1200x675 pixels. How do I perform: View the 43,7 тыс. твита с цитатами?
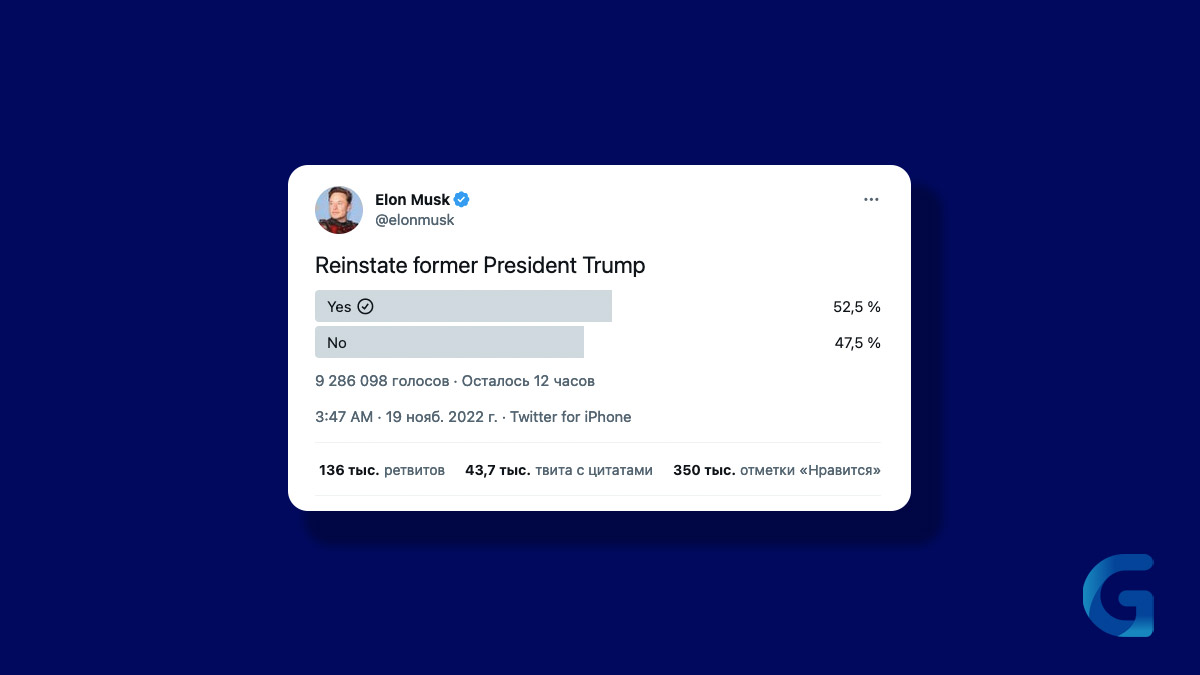point(559,470)
